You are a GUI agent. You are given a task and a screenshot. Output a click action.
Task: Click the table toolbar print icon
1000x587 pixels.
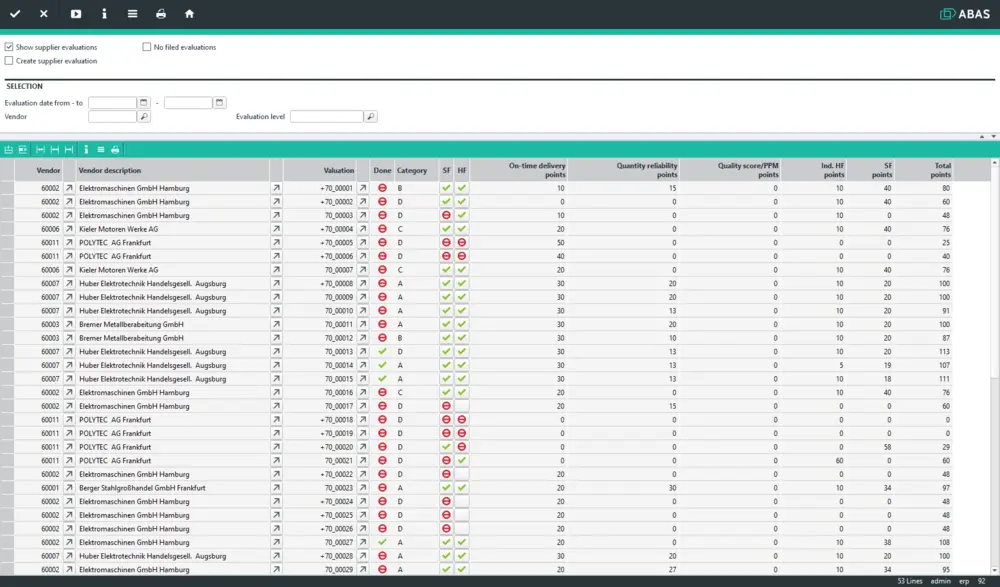tap(115, 149)
